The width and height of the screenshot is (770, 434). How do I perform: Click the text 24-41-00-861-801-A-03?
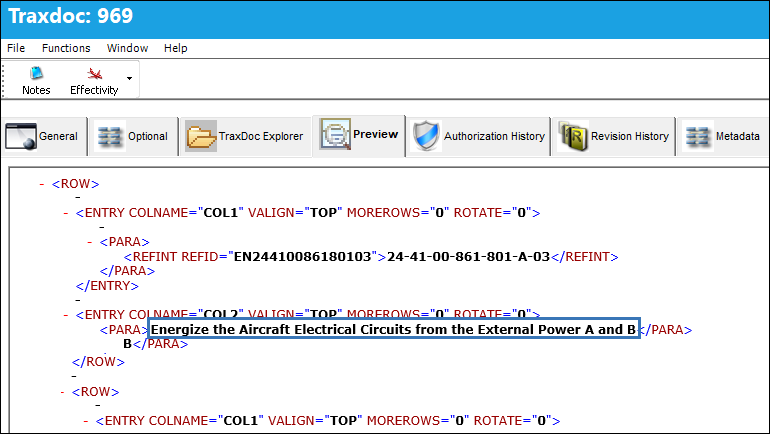click(x=468, y=257)
